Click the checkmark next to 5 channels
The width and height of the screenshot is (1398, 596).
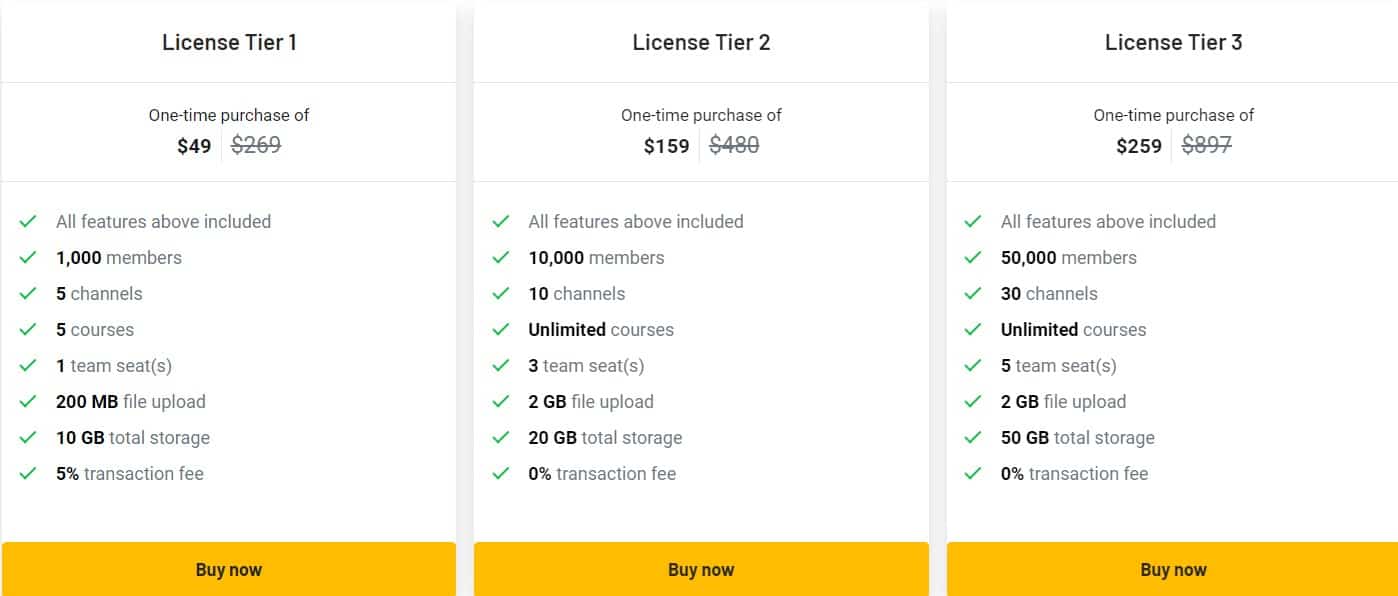(x=28, y=293)
